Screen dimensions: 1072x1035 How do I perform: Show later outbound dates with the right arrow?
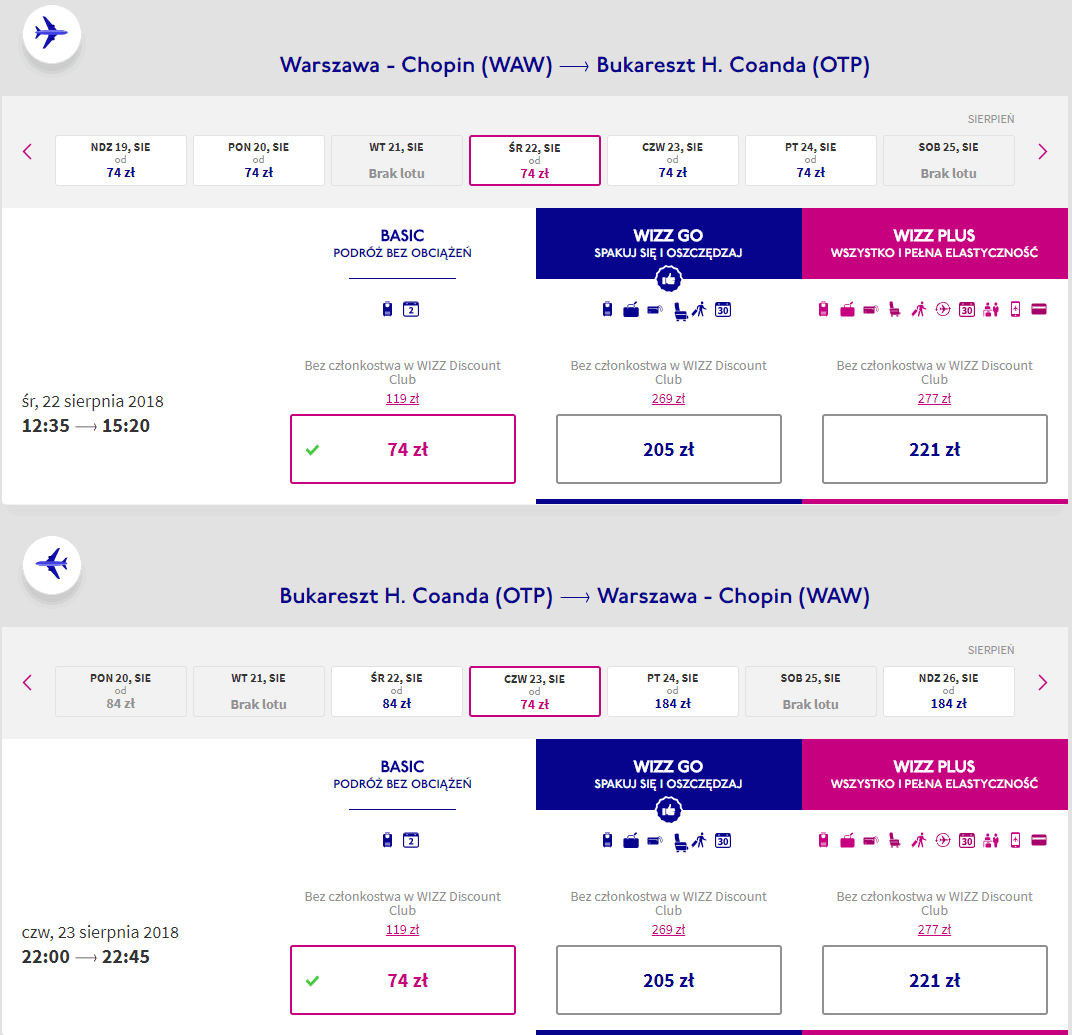click(1043, 152)
